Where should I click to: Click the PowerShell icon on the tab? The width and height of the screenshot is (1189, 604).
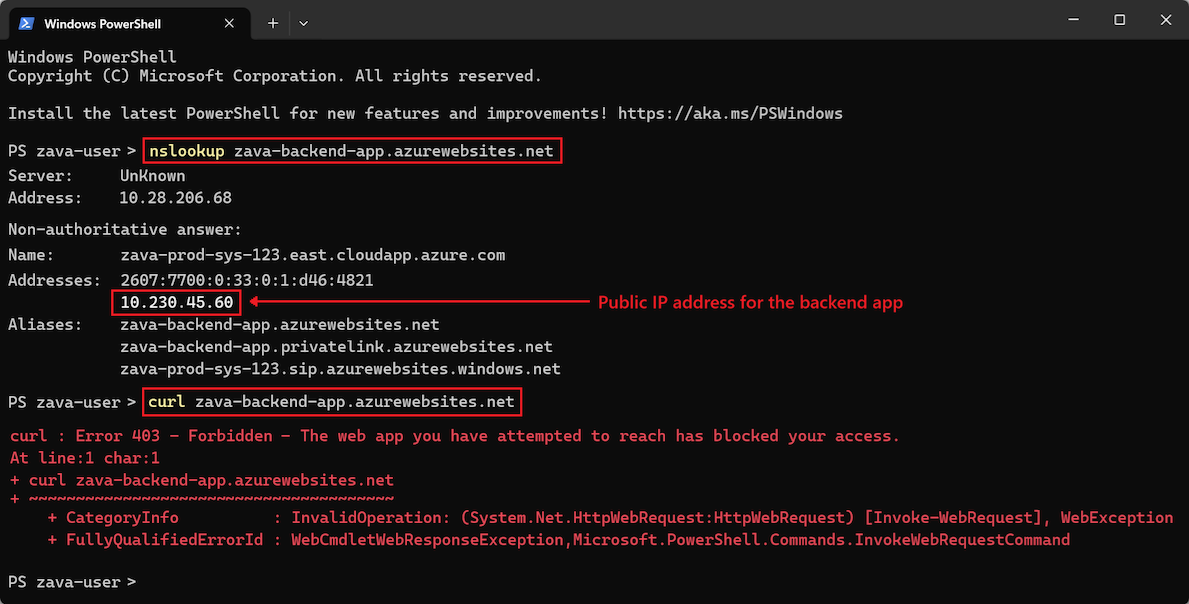[x=24, y=22]
